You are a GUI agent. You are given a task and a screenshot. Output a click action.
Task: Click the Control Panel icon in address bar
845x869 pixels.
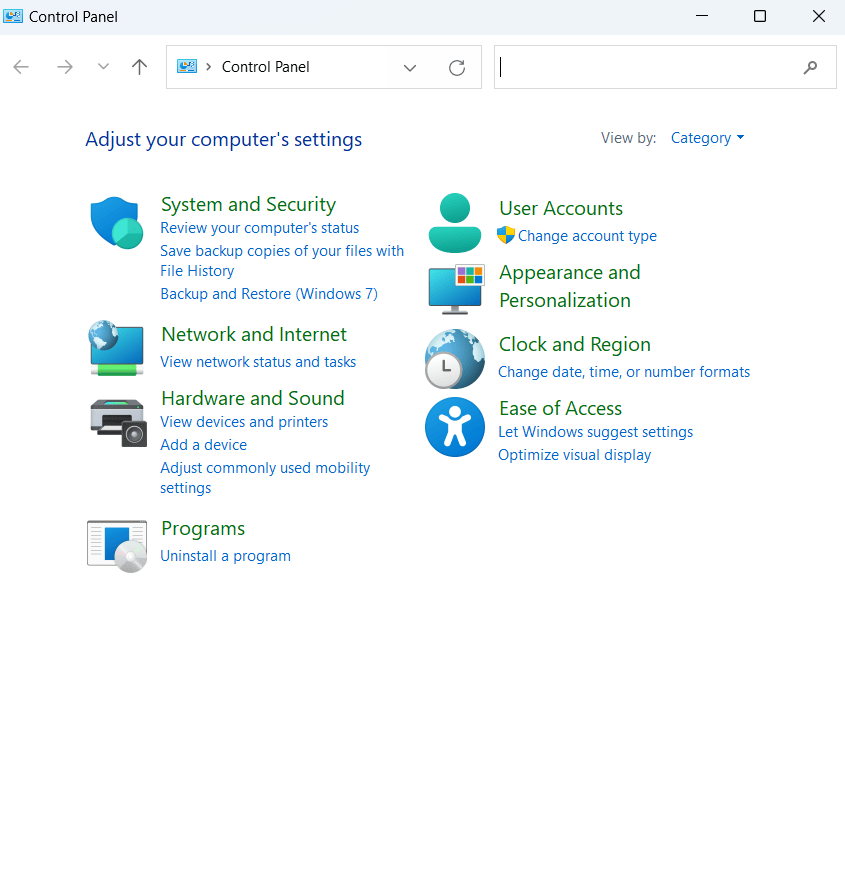click(186, 66)
